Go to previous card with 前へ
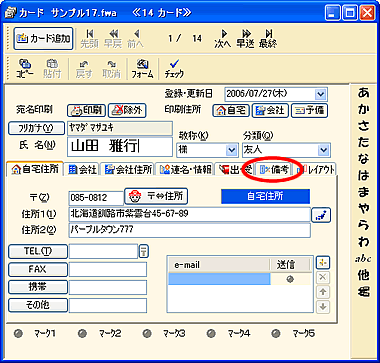Screen dimensions: 380x363 point(135,39)
